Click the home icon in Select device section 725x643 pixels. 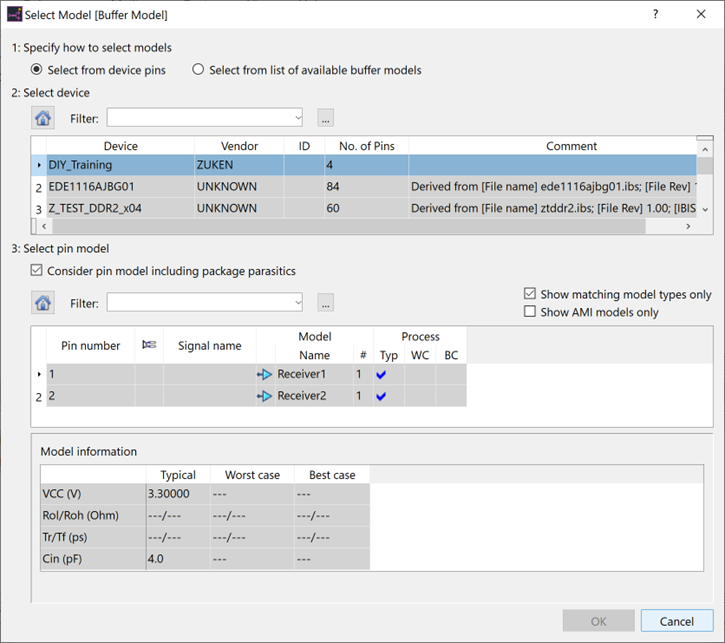click(43, 118)
